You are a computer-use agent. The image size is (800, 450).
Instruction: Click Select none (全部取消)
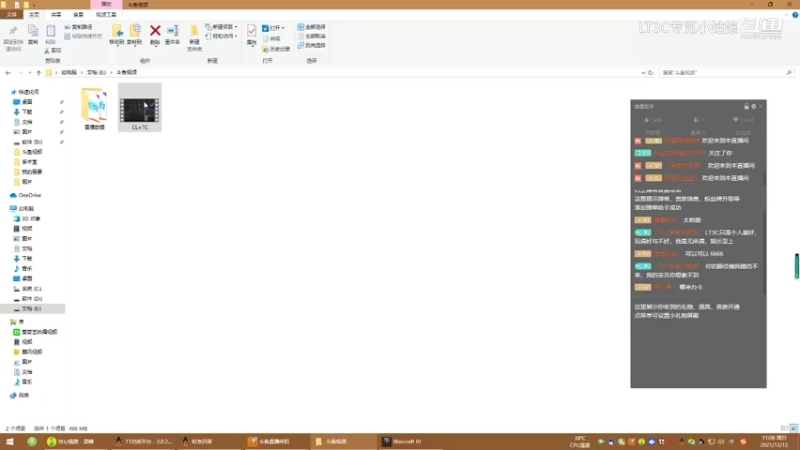point(312,36)
